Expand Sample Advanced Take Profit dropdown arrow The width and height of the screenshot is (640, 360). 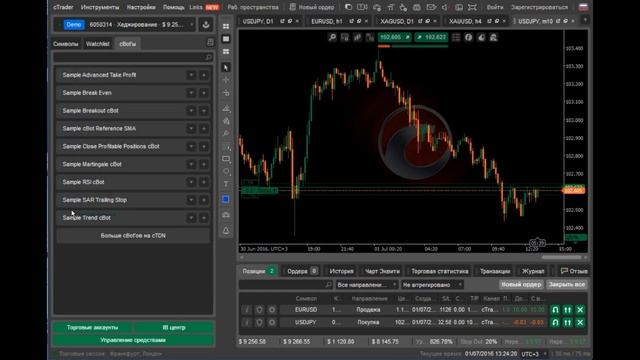(191, 75)
